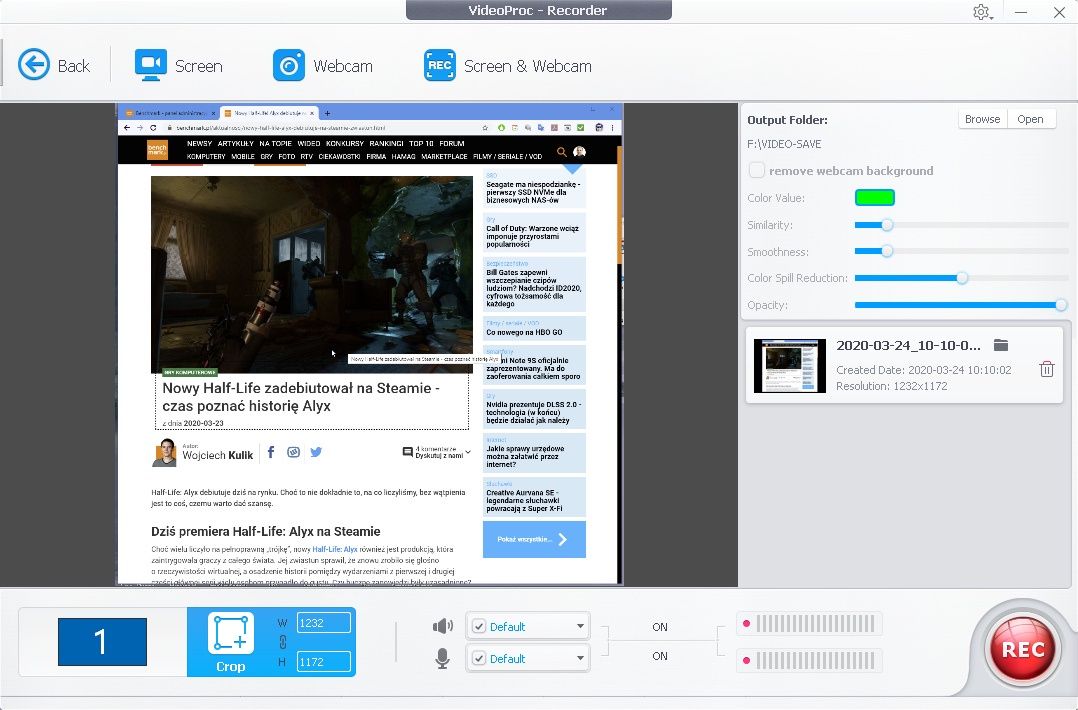1078x710 pixels.
Task: Toggle the aspect ratio lock link icon
Action: [x=283, y=643]
